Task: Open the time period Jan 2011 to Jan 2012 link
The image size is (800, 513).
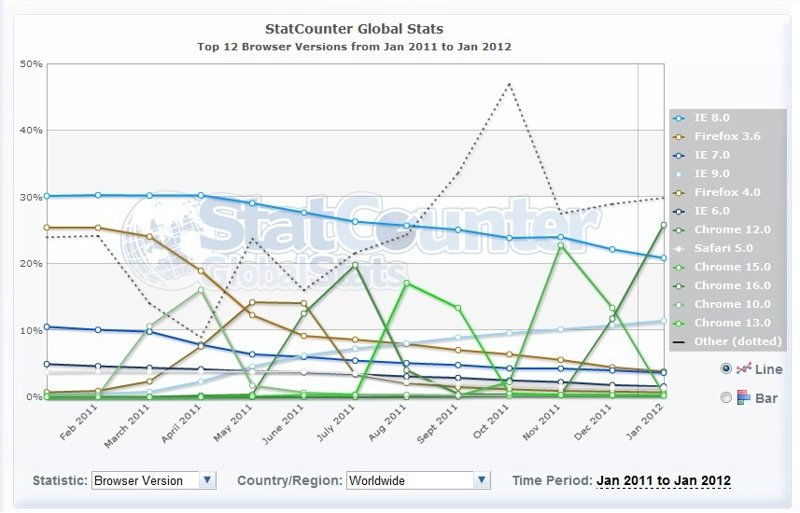Action: pos(663,481)
